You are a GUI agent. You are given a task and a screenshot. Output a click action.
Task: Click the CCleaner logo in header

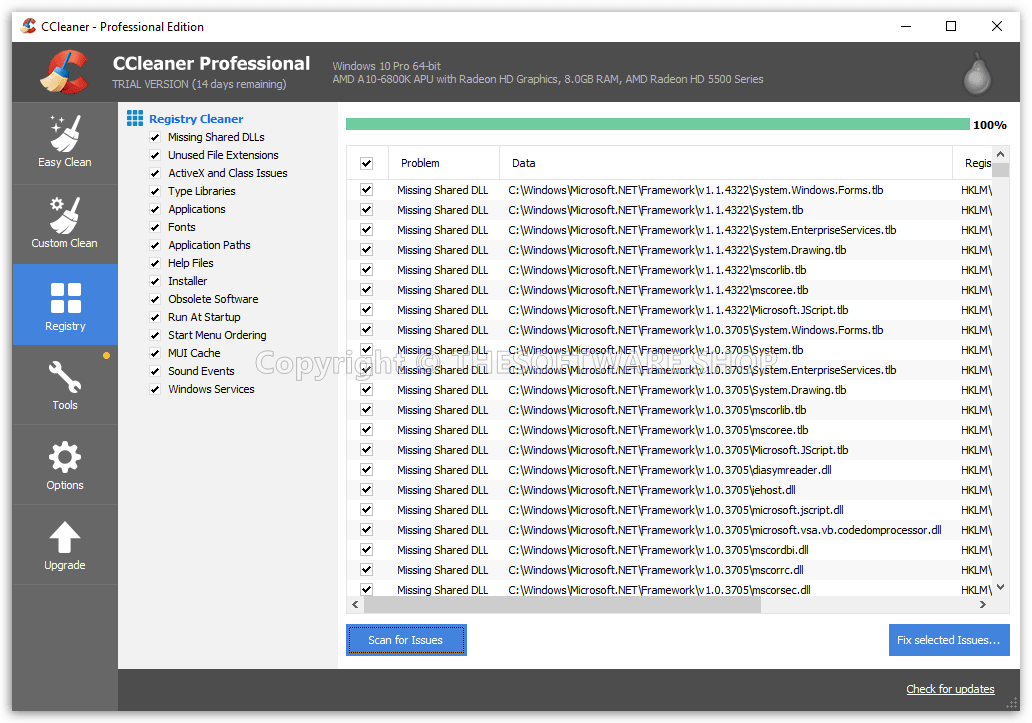[x=64, y=72]
